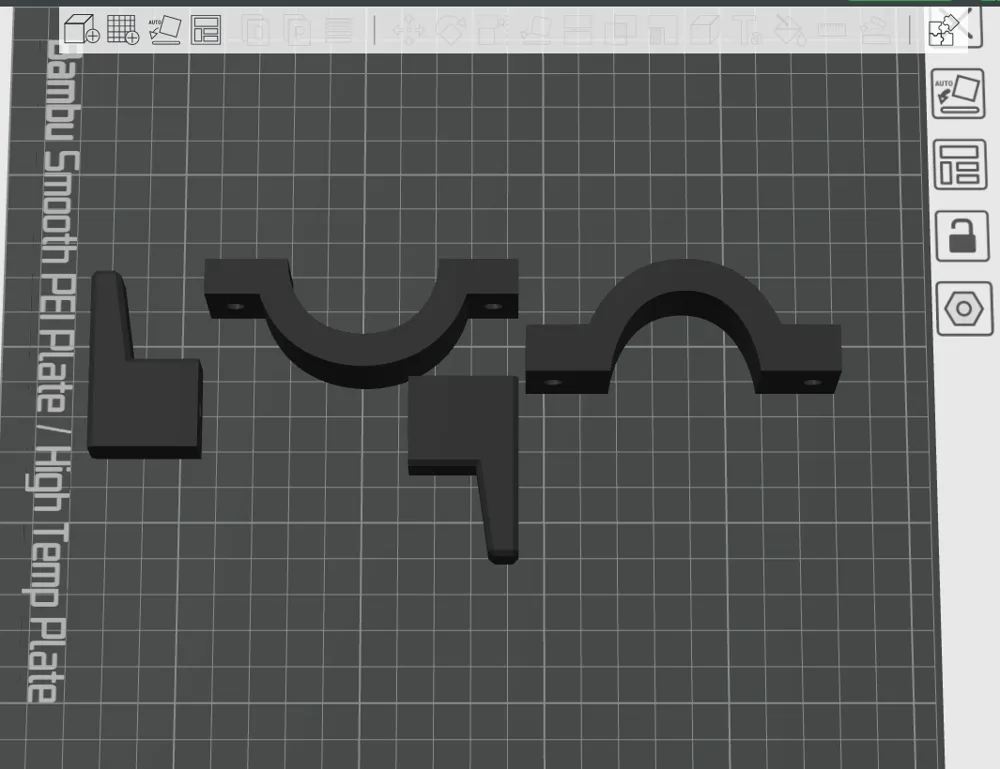1000x769 pixels.
Task: Activate the Color painting bucket tool
Action: pos(790,30)
